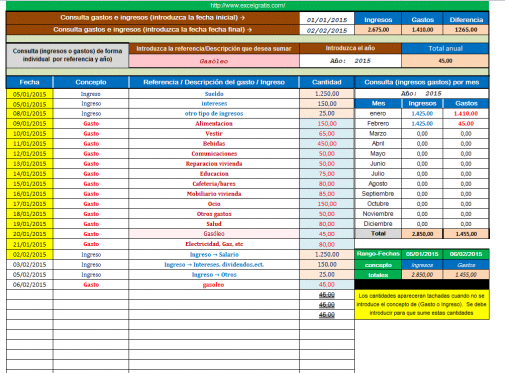Select the date cell 20/01/2015
505x373 pixels.
29,234
